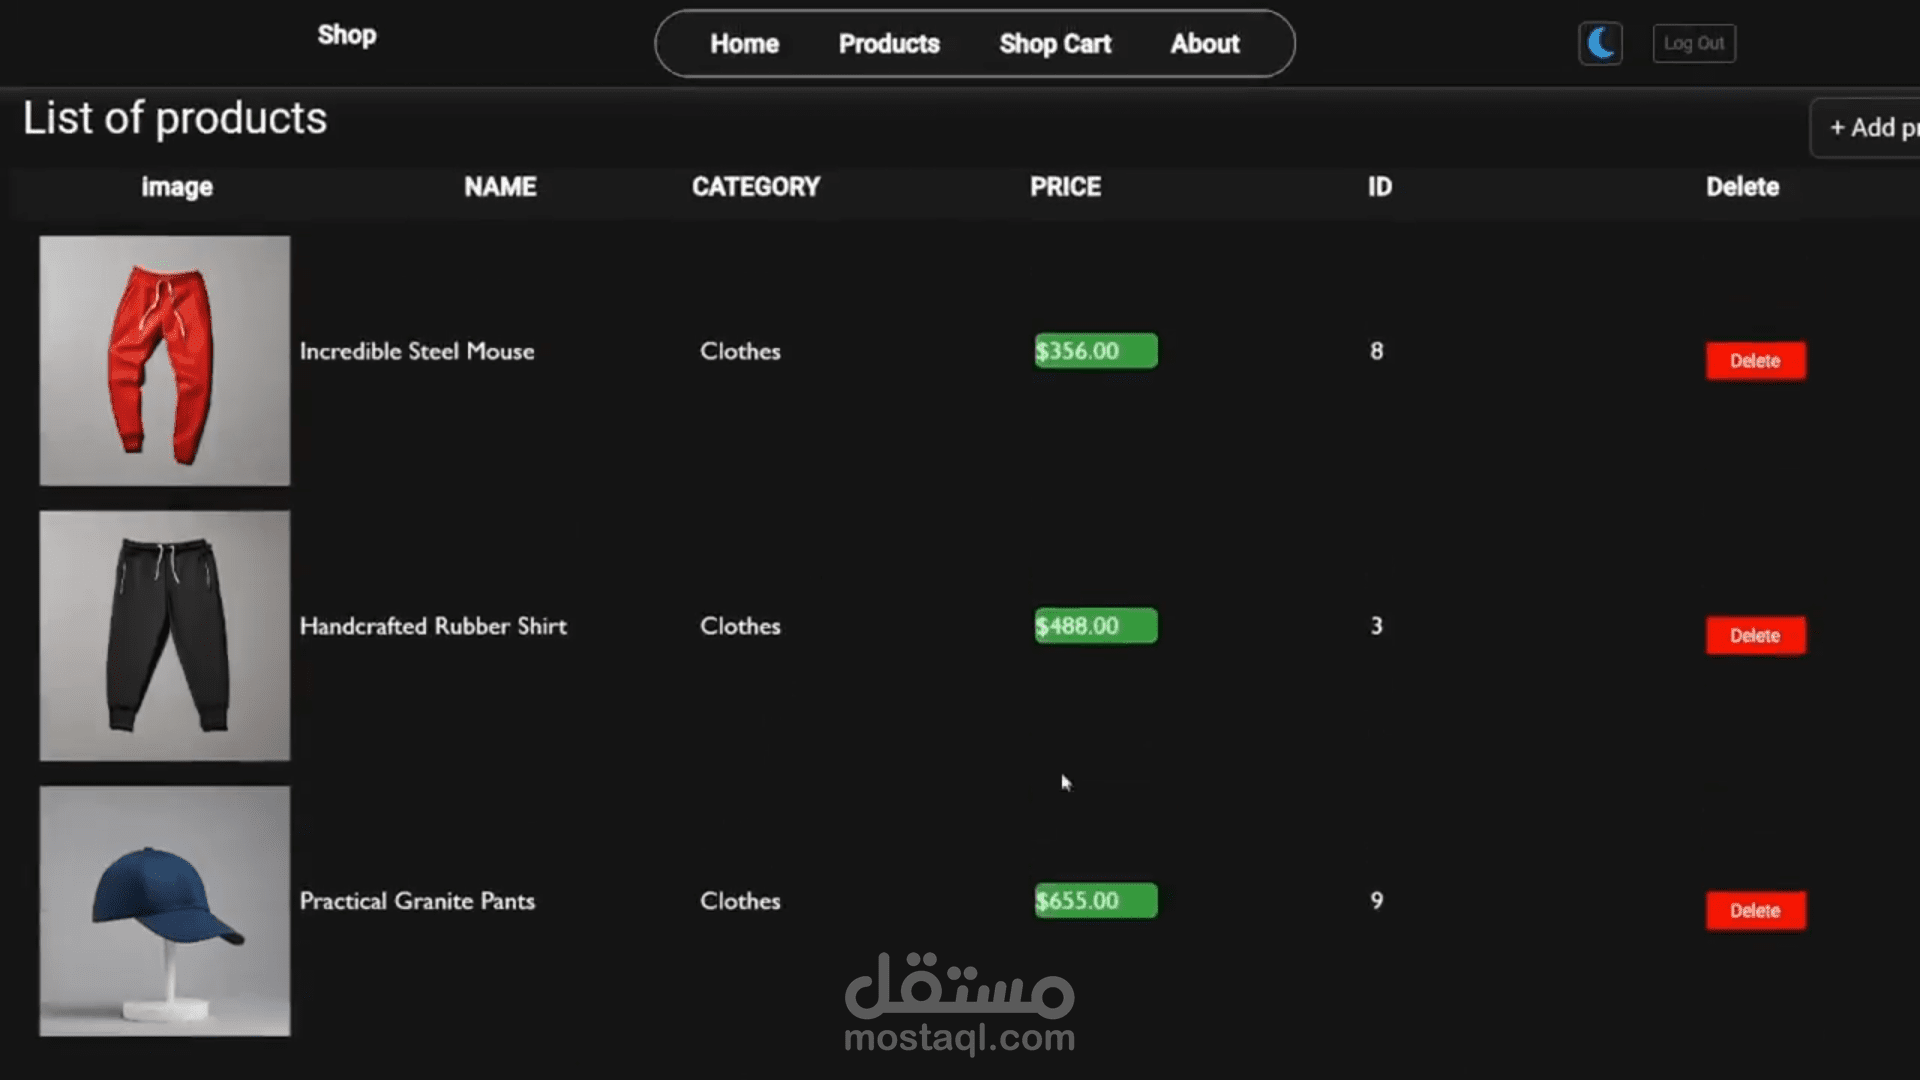Open the Home nav link
The image size is (1920, 1080).
point(744,44)
